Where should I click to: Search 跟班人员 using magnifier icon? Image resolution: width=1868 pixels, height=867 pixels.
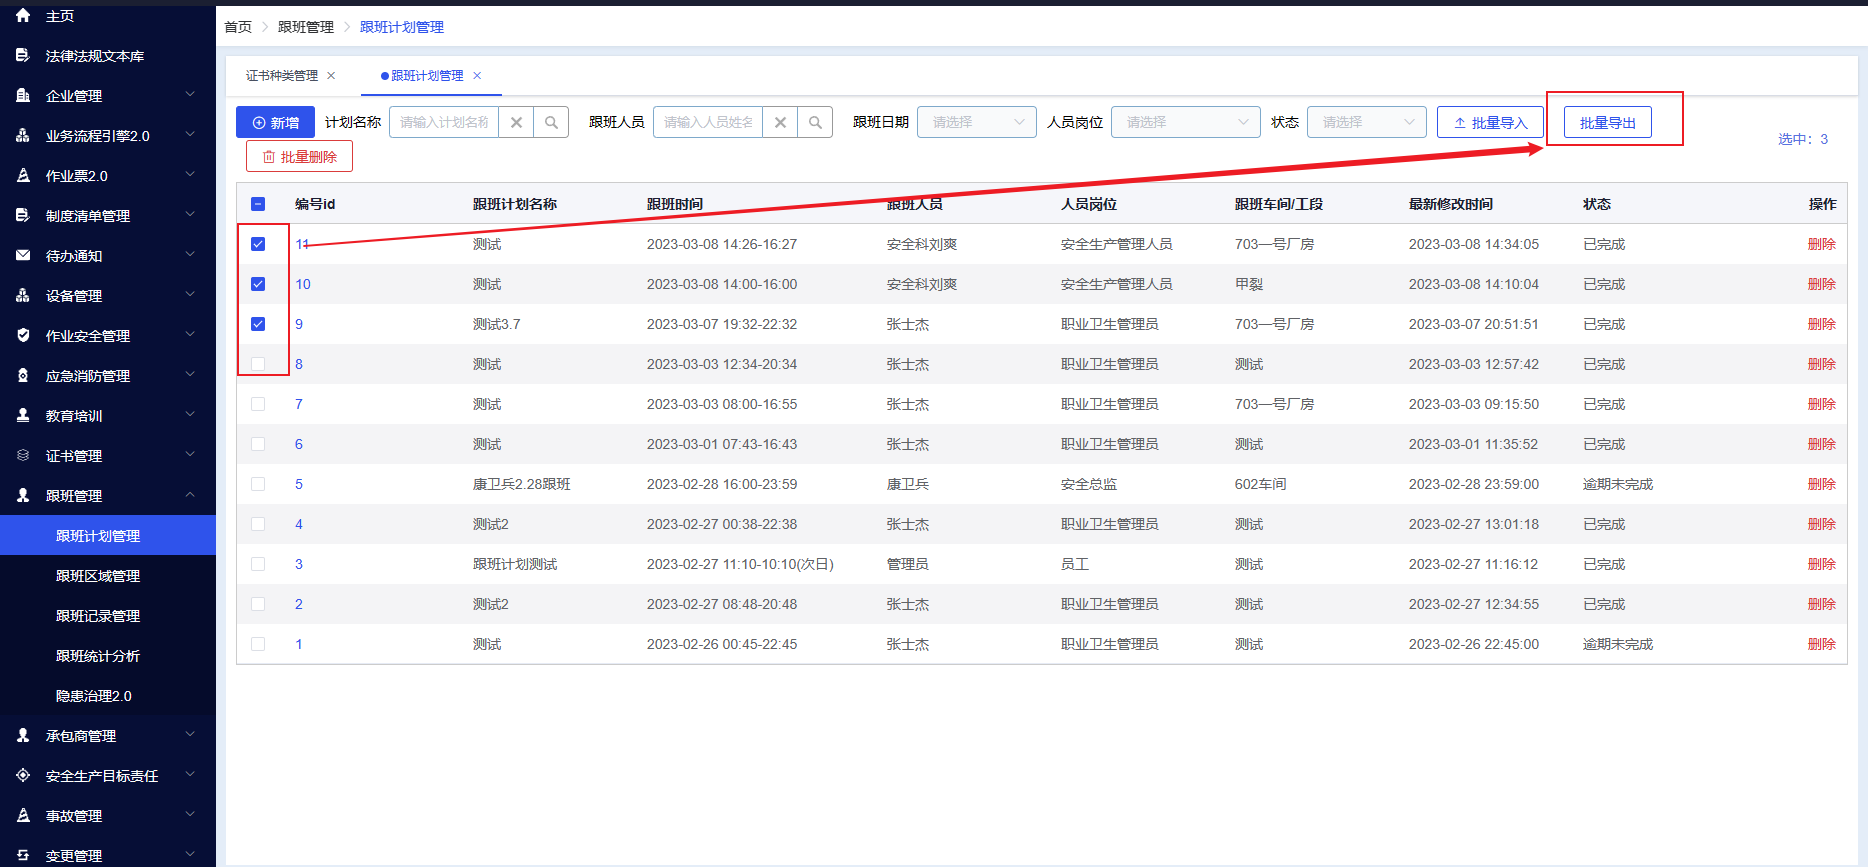point(815,122)
